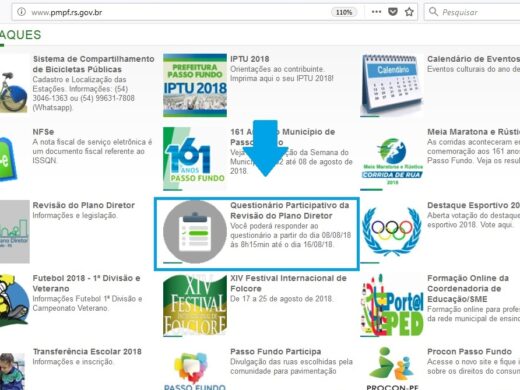Open the NFSe title link
Image resolution: width=520 pixels, height=390 pixels.
(x=43, y=132)
